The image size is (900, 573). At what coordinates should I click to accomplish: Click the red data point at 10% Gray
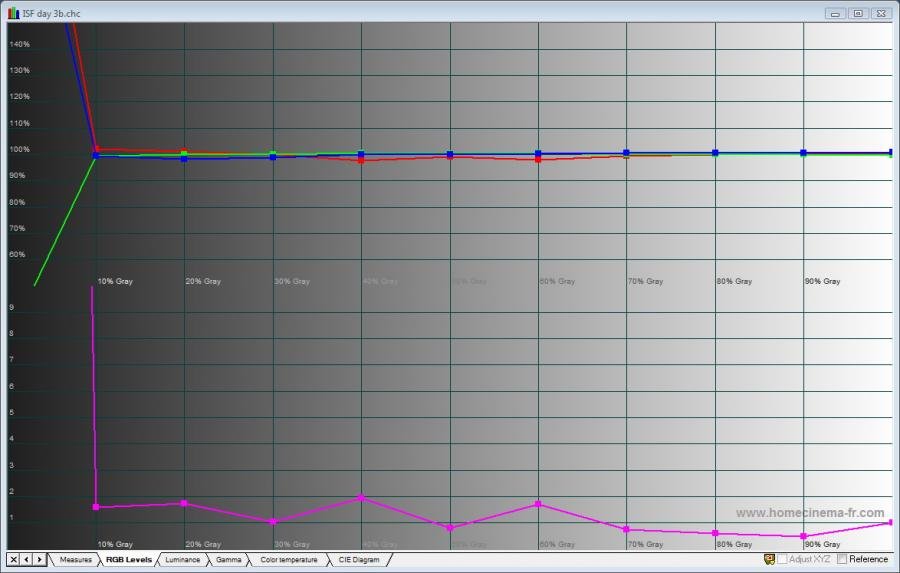tap(96, 150)
